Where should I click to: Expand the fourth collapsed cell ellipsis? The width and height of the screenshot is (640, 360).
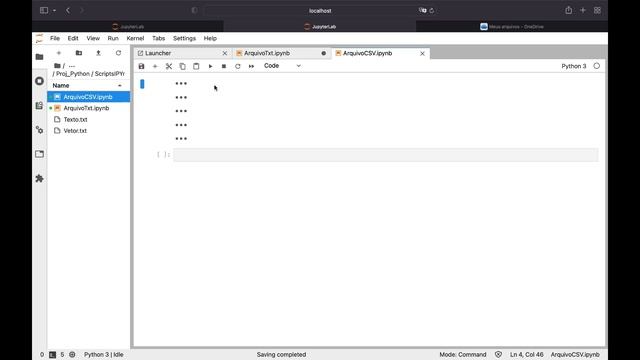(181, 125)
